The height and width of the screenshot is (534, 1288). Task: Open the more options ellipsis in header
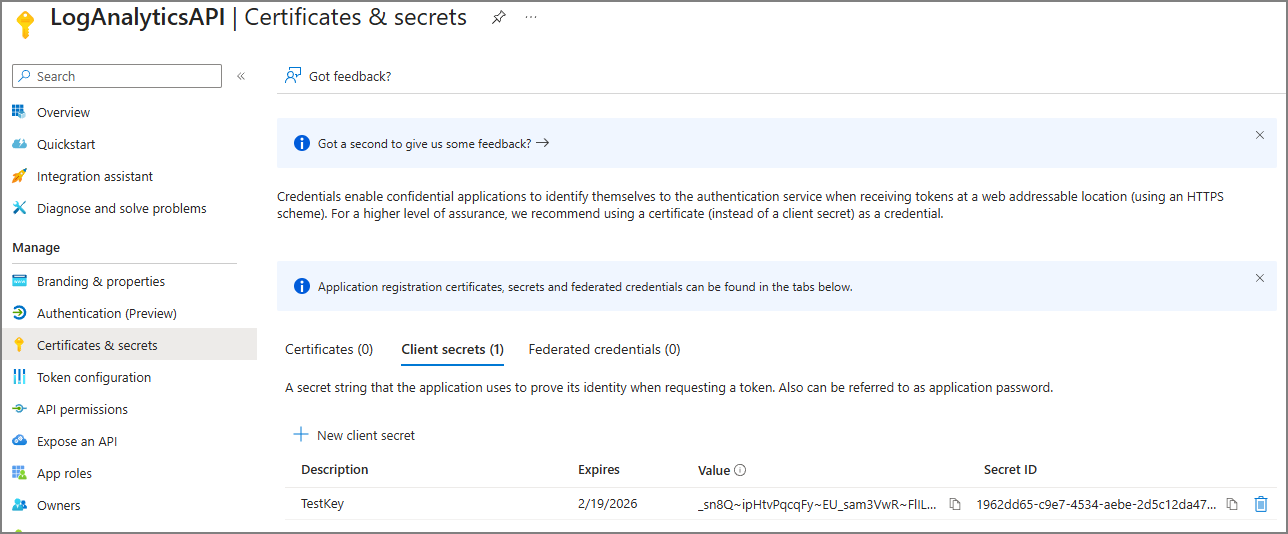(531, 17)
